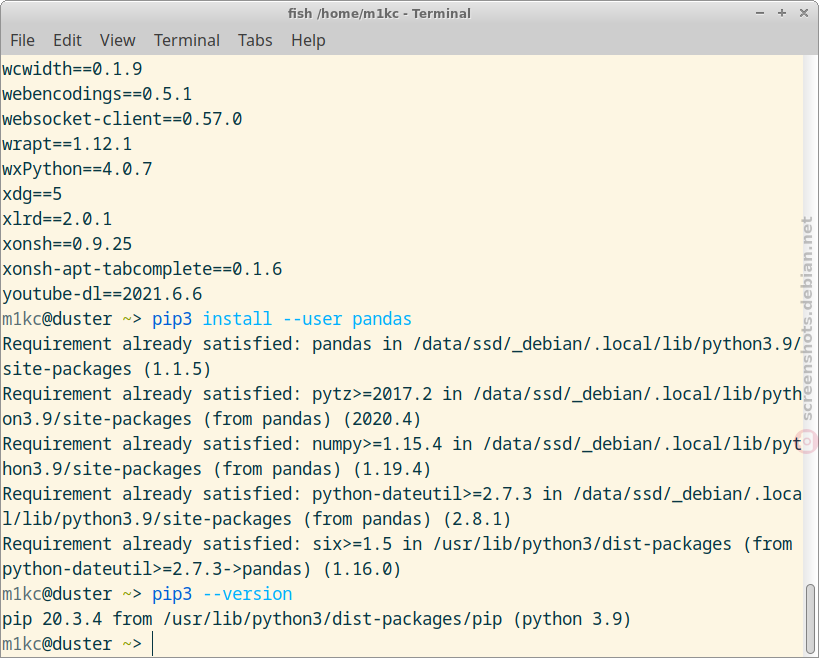Screen dimensions: 819x658
Task: Maximize the terminal window with plus icon
Action: (782, 13)
